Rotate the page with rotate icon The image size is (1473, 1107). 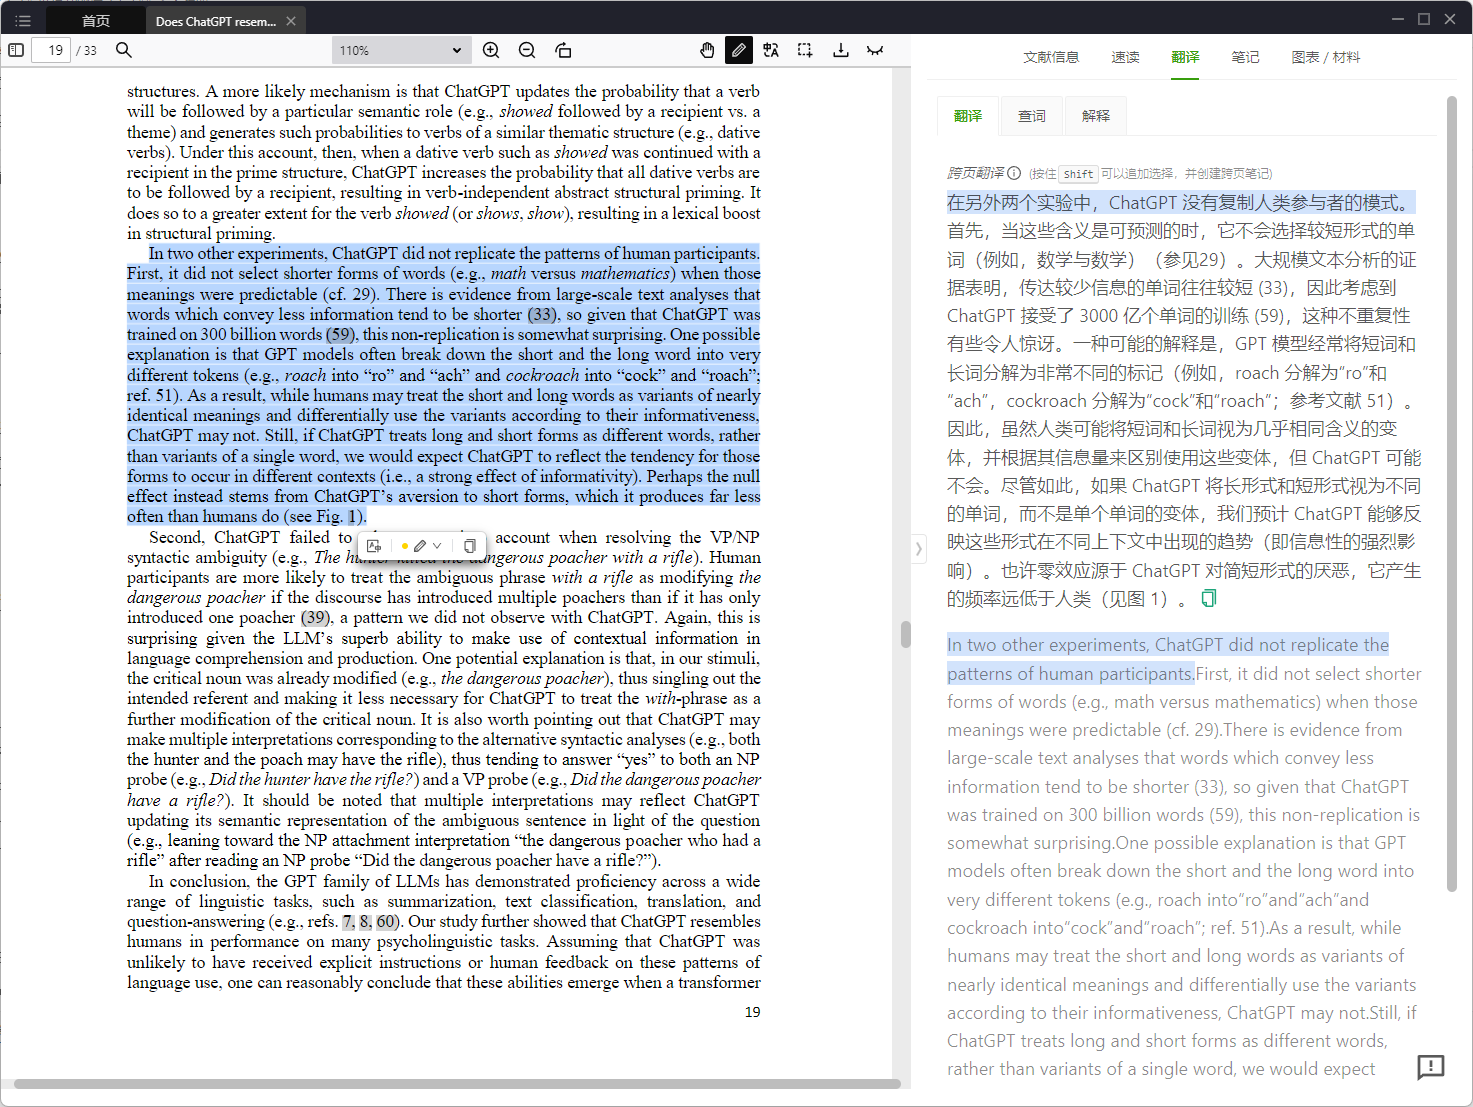563,50
